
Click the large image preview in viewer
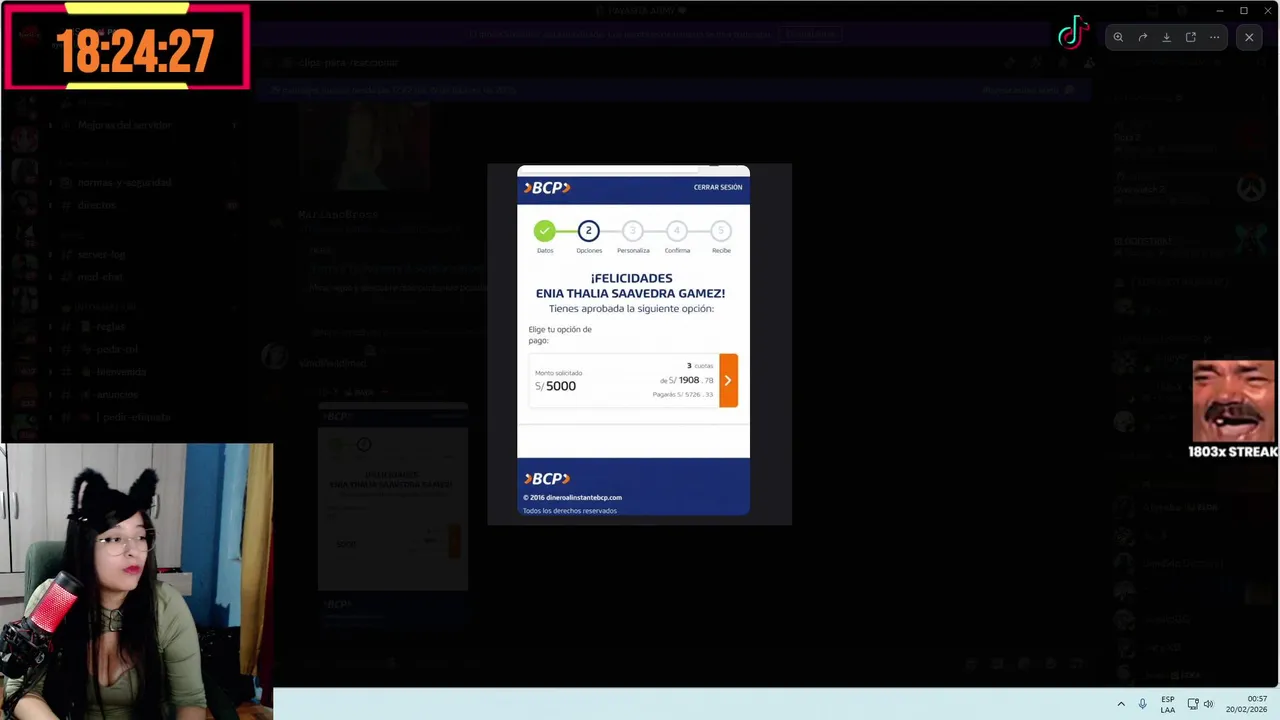pos(639,344)
